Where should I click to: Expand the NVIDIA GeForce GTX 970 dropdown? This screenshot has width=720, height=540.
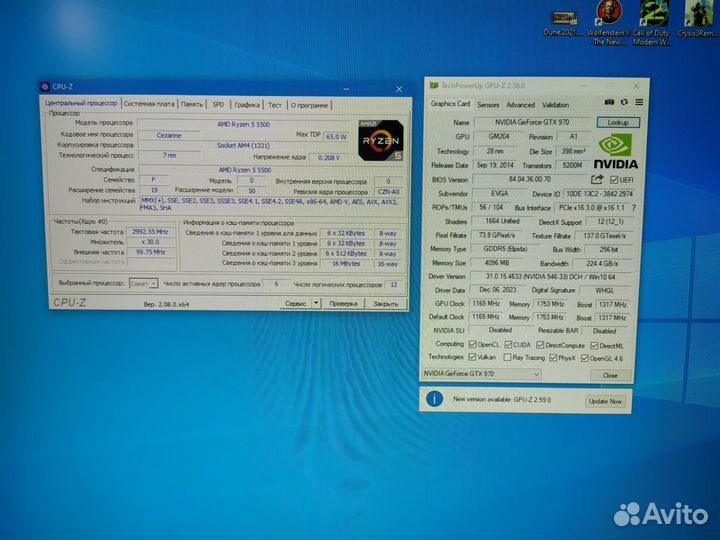point(481,374)
